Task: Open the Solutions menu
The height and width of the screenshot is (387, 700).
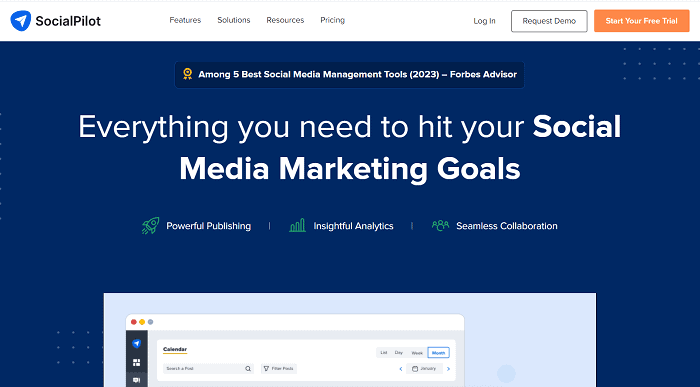Action: (x=233, y=20)
